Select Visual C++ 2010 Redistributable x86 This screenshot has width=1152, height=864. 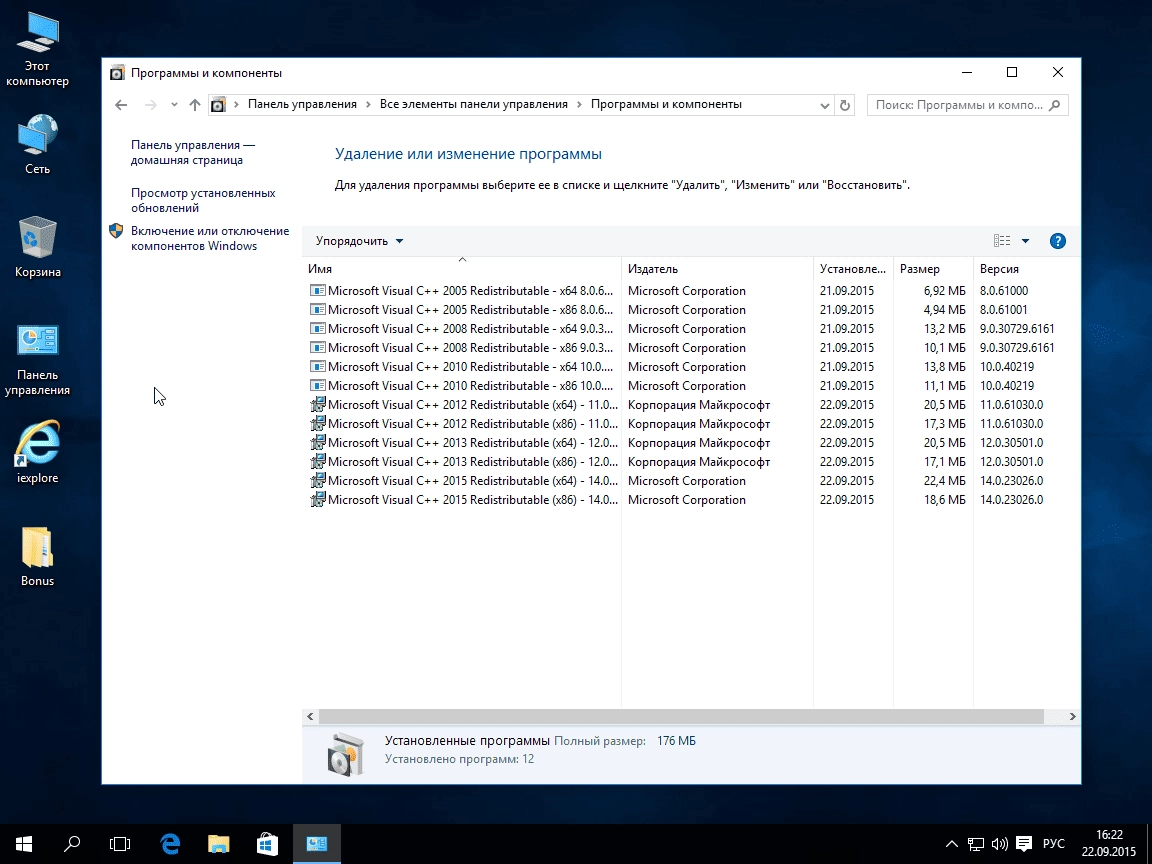(691, 386)
